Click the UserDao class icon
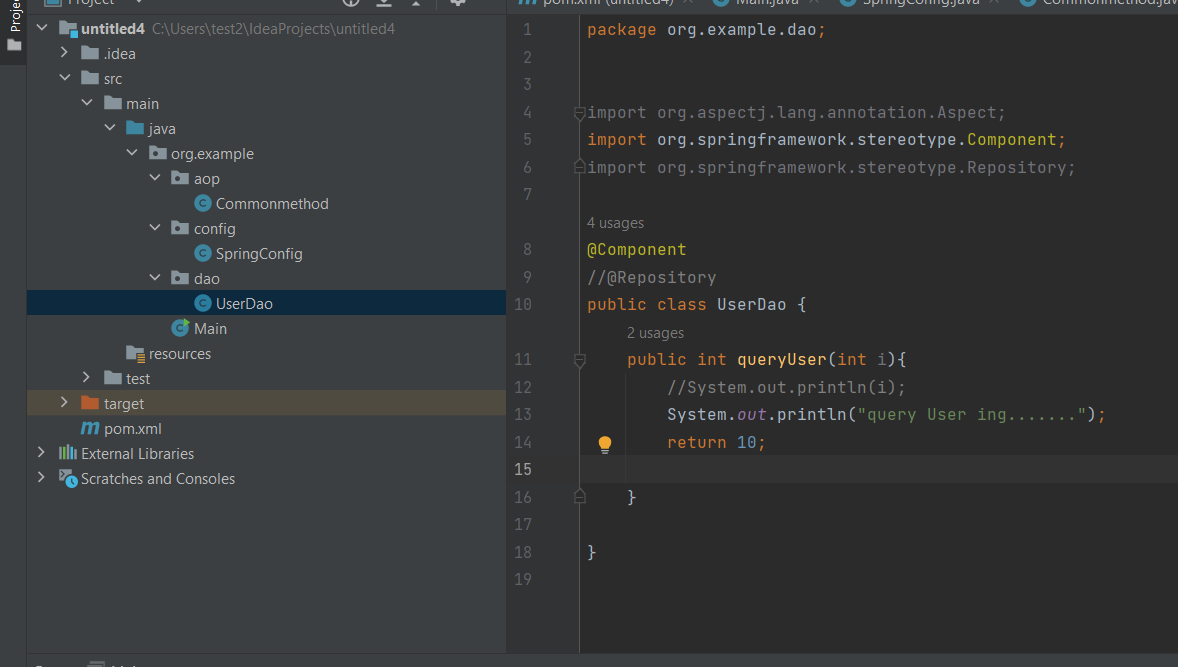The image size is (1178, 667). tap(203, 303)
